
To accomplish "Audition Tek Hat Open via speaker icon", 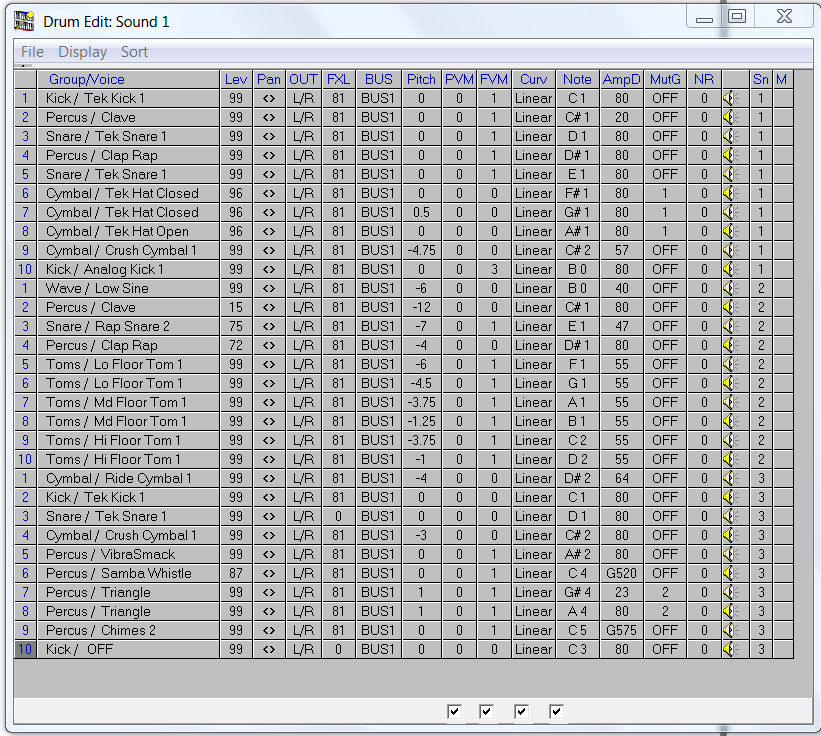I will tap(730, 231).
